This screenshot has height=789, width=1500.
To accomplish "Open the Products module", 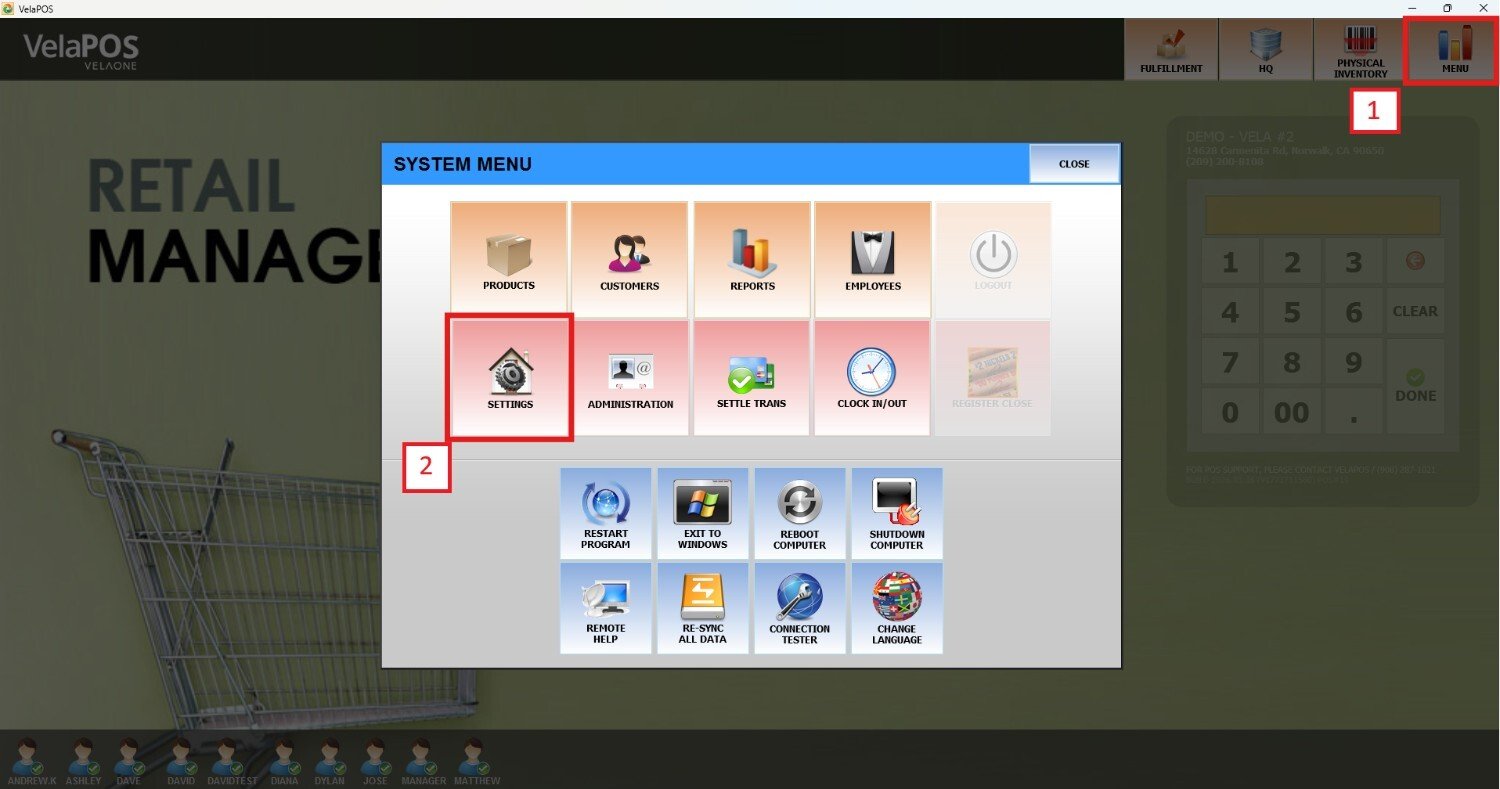I will [x=508, y=259].
